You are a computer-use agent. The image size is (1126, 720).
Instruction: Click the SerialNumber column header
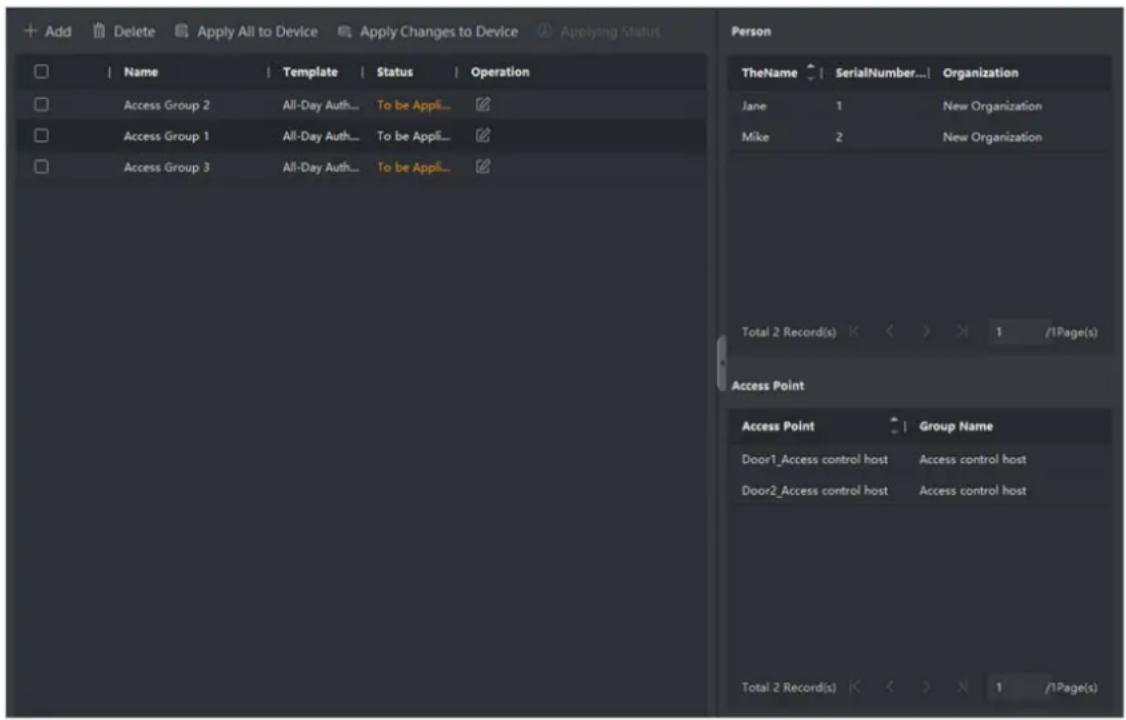pyautogui.click(x=880, y=73)
